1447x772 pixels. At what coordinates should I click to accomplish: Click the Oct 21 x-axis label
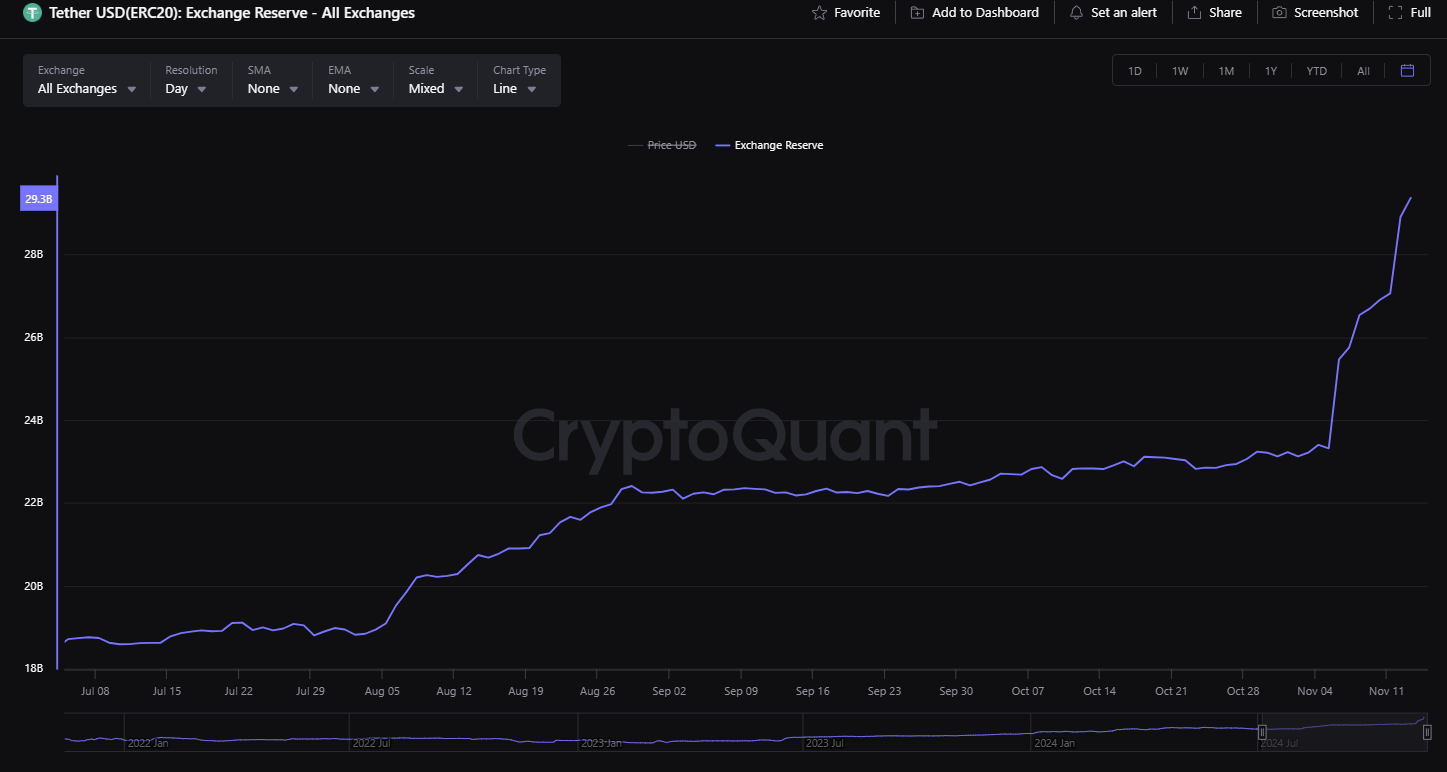1171,691
